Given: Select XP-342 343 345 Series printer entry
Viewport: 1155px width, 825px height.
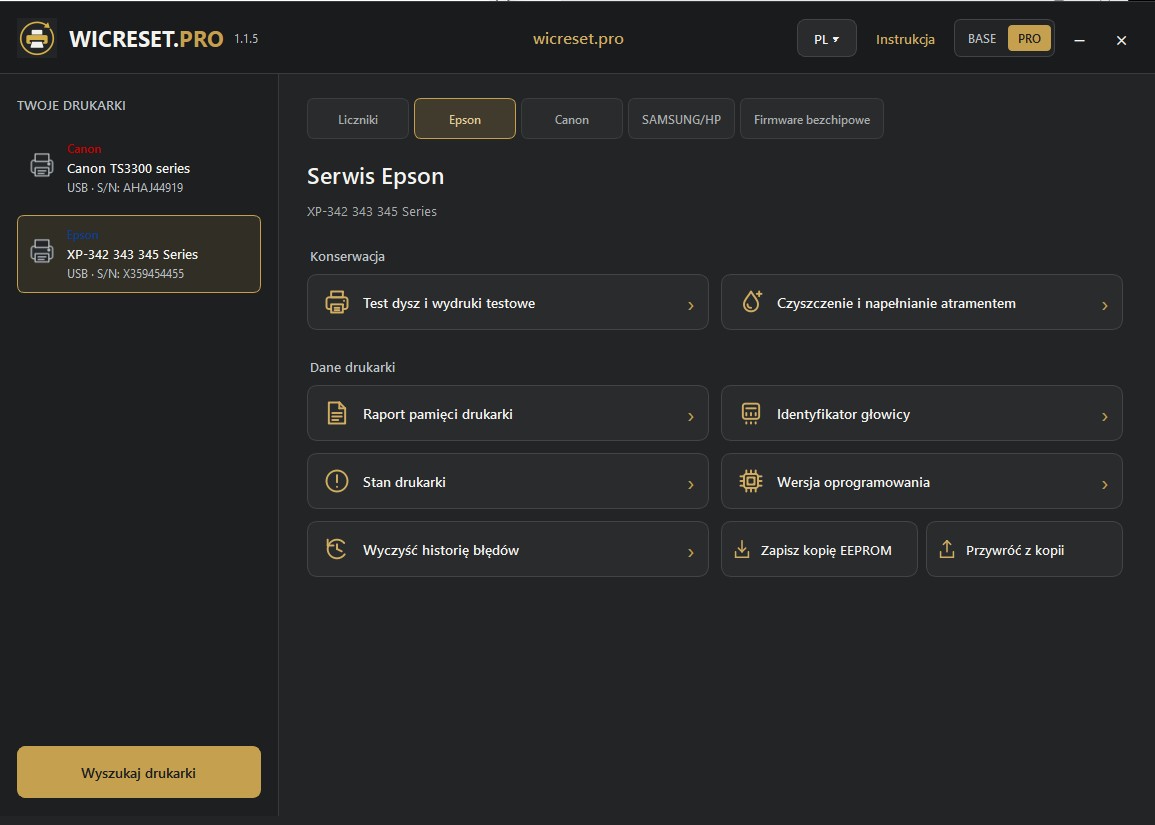Looking at the screenshot, I should coord(138,254).
